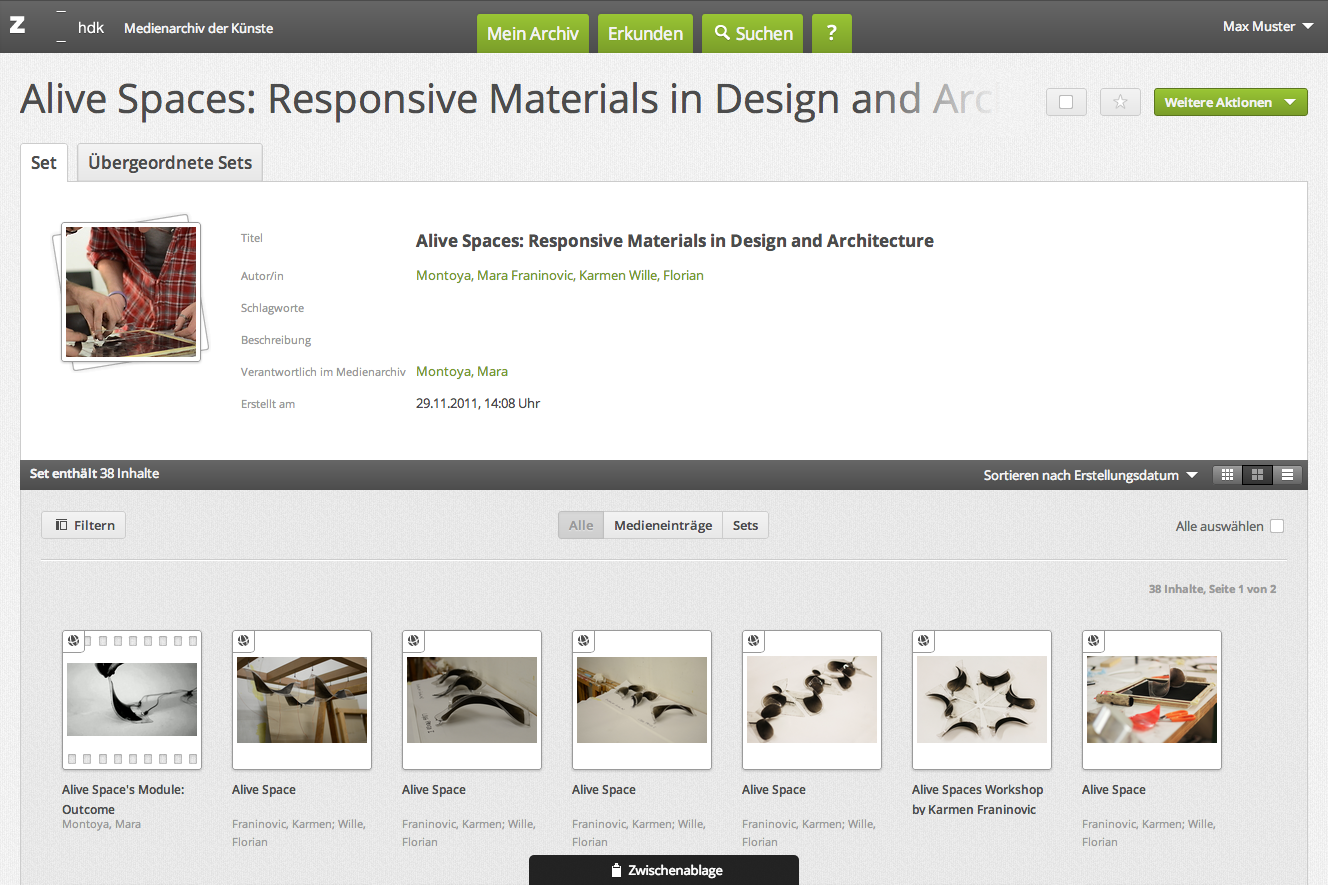Open help via question mark button

[x=831, y=33]
